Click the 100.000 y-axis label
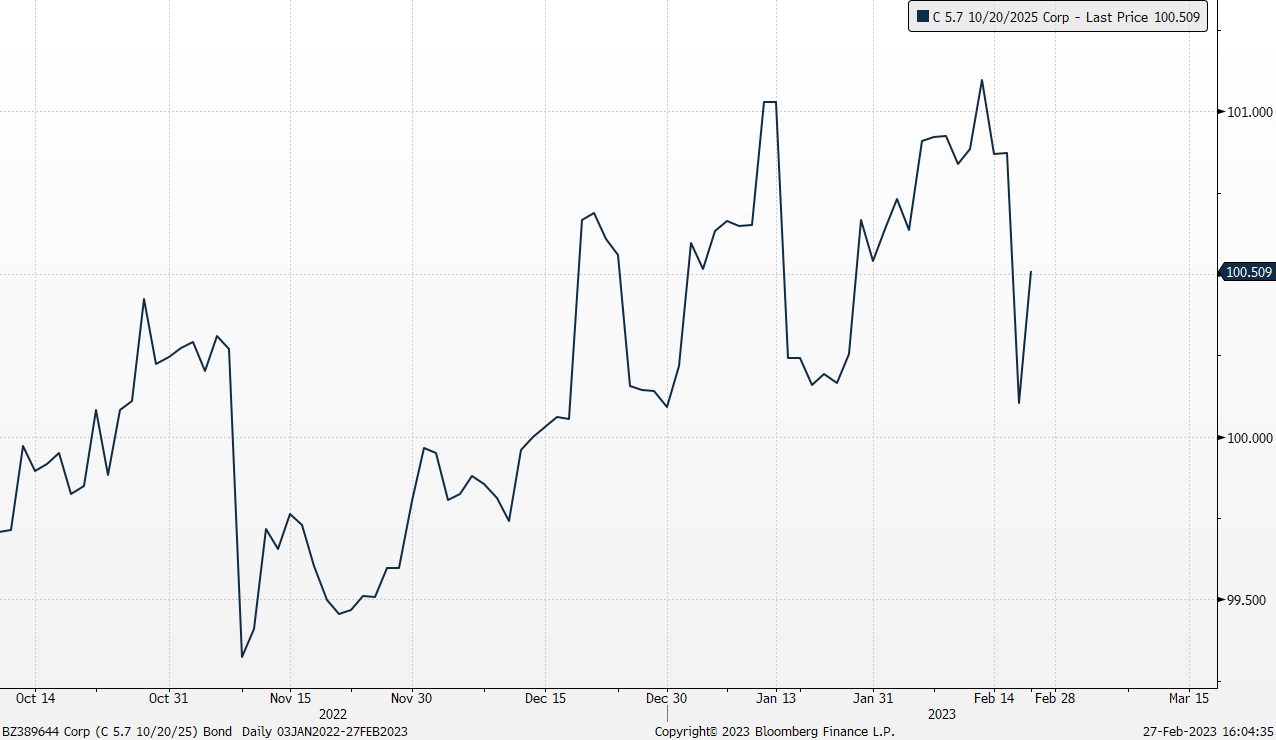 [1249, 437]
